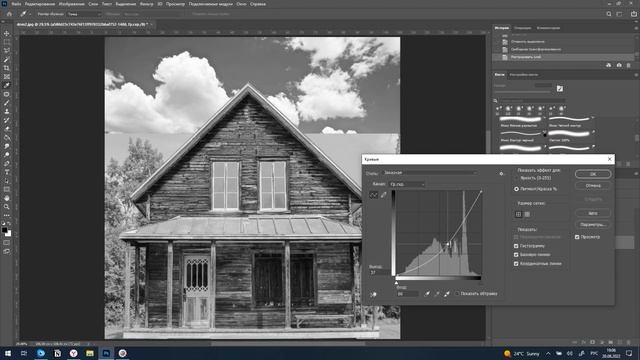
Task: Activate the on-image adjustment hand tool in Curves
Action: (x=373, y=294)
